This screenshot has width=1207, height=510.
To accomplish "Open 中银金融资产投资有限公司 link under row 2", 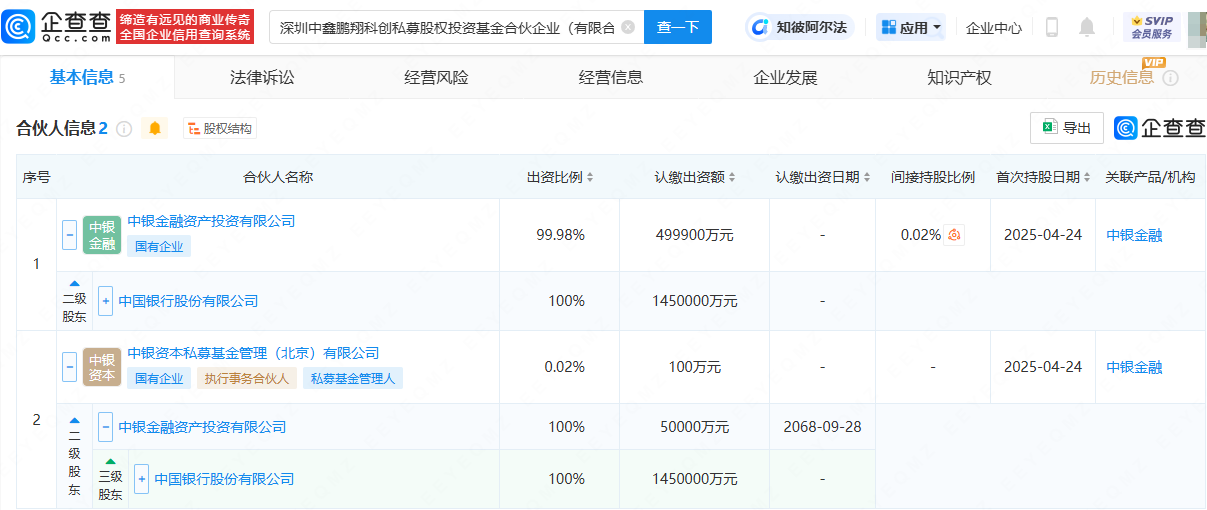I will click(x=202, y=427).
